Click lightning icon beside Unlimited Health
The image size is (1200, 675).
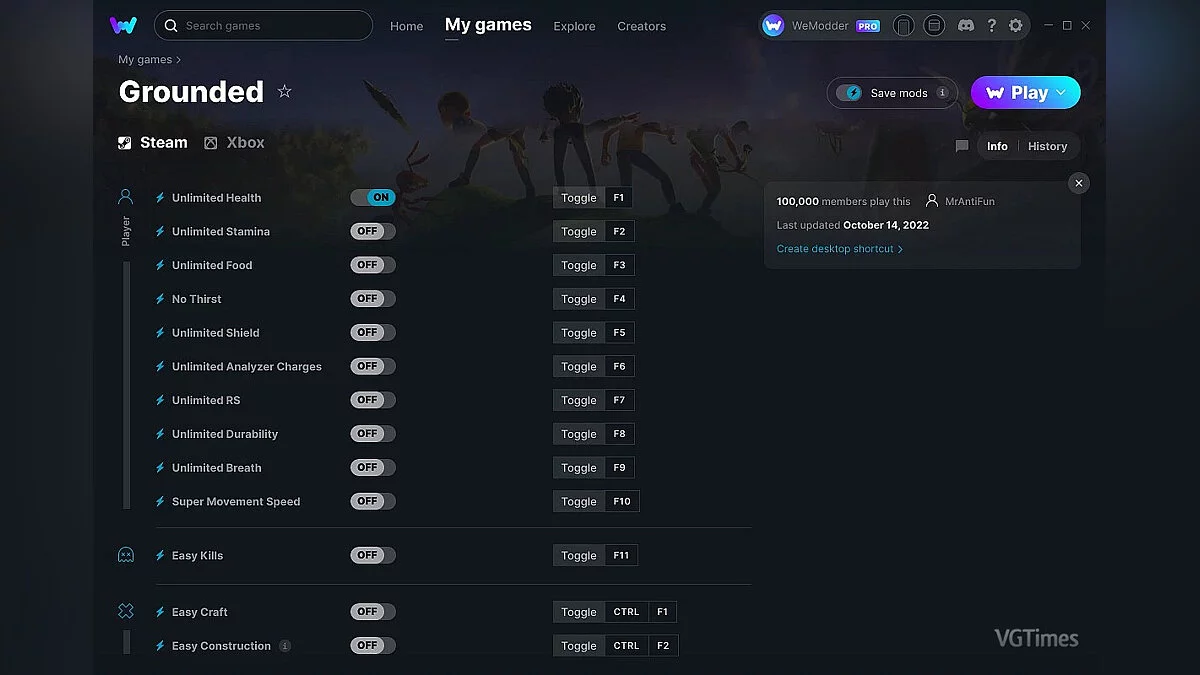tap(160, 198)
